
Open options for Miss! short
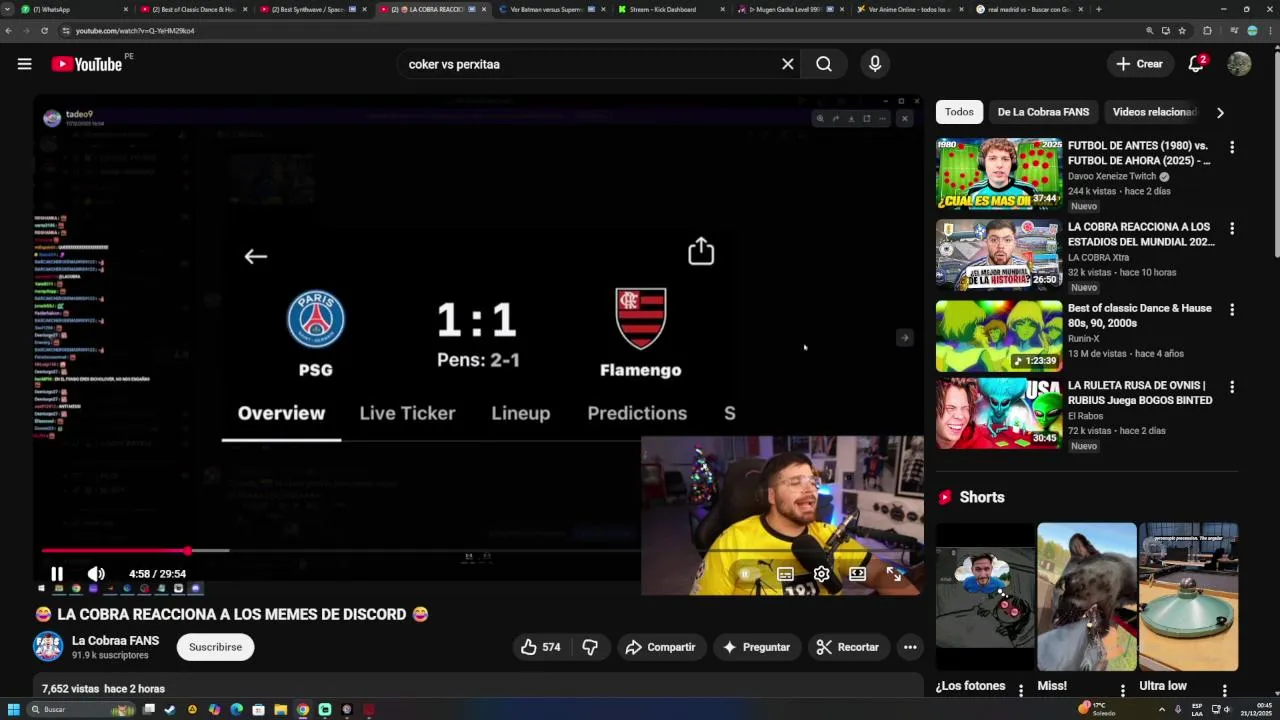[x=1123, y=690]
